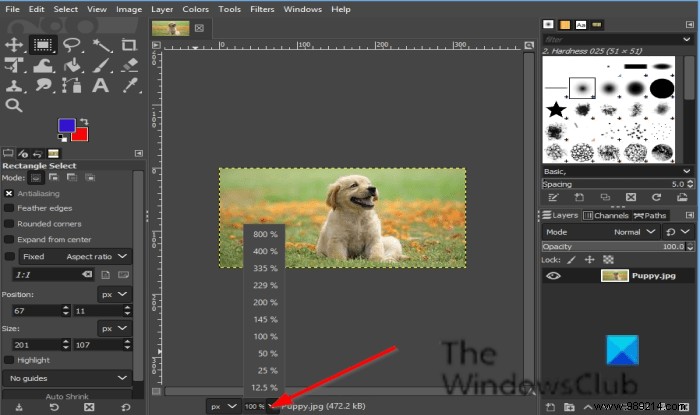Image resolution: width=700 pixels, height=415 pixels.
Task: Open the File menu
Action: pyautogui.click(x=12, y=9)
